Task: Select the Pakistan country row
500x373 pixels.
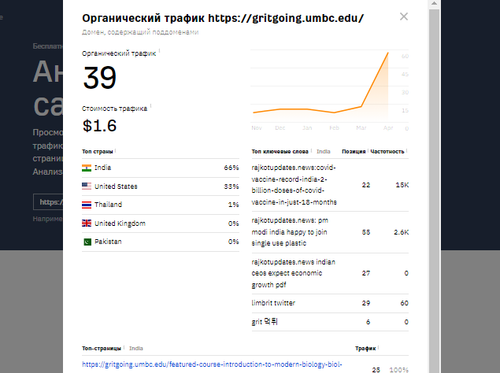Action: (160, 242)
